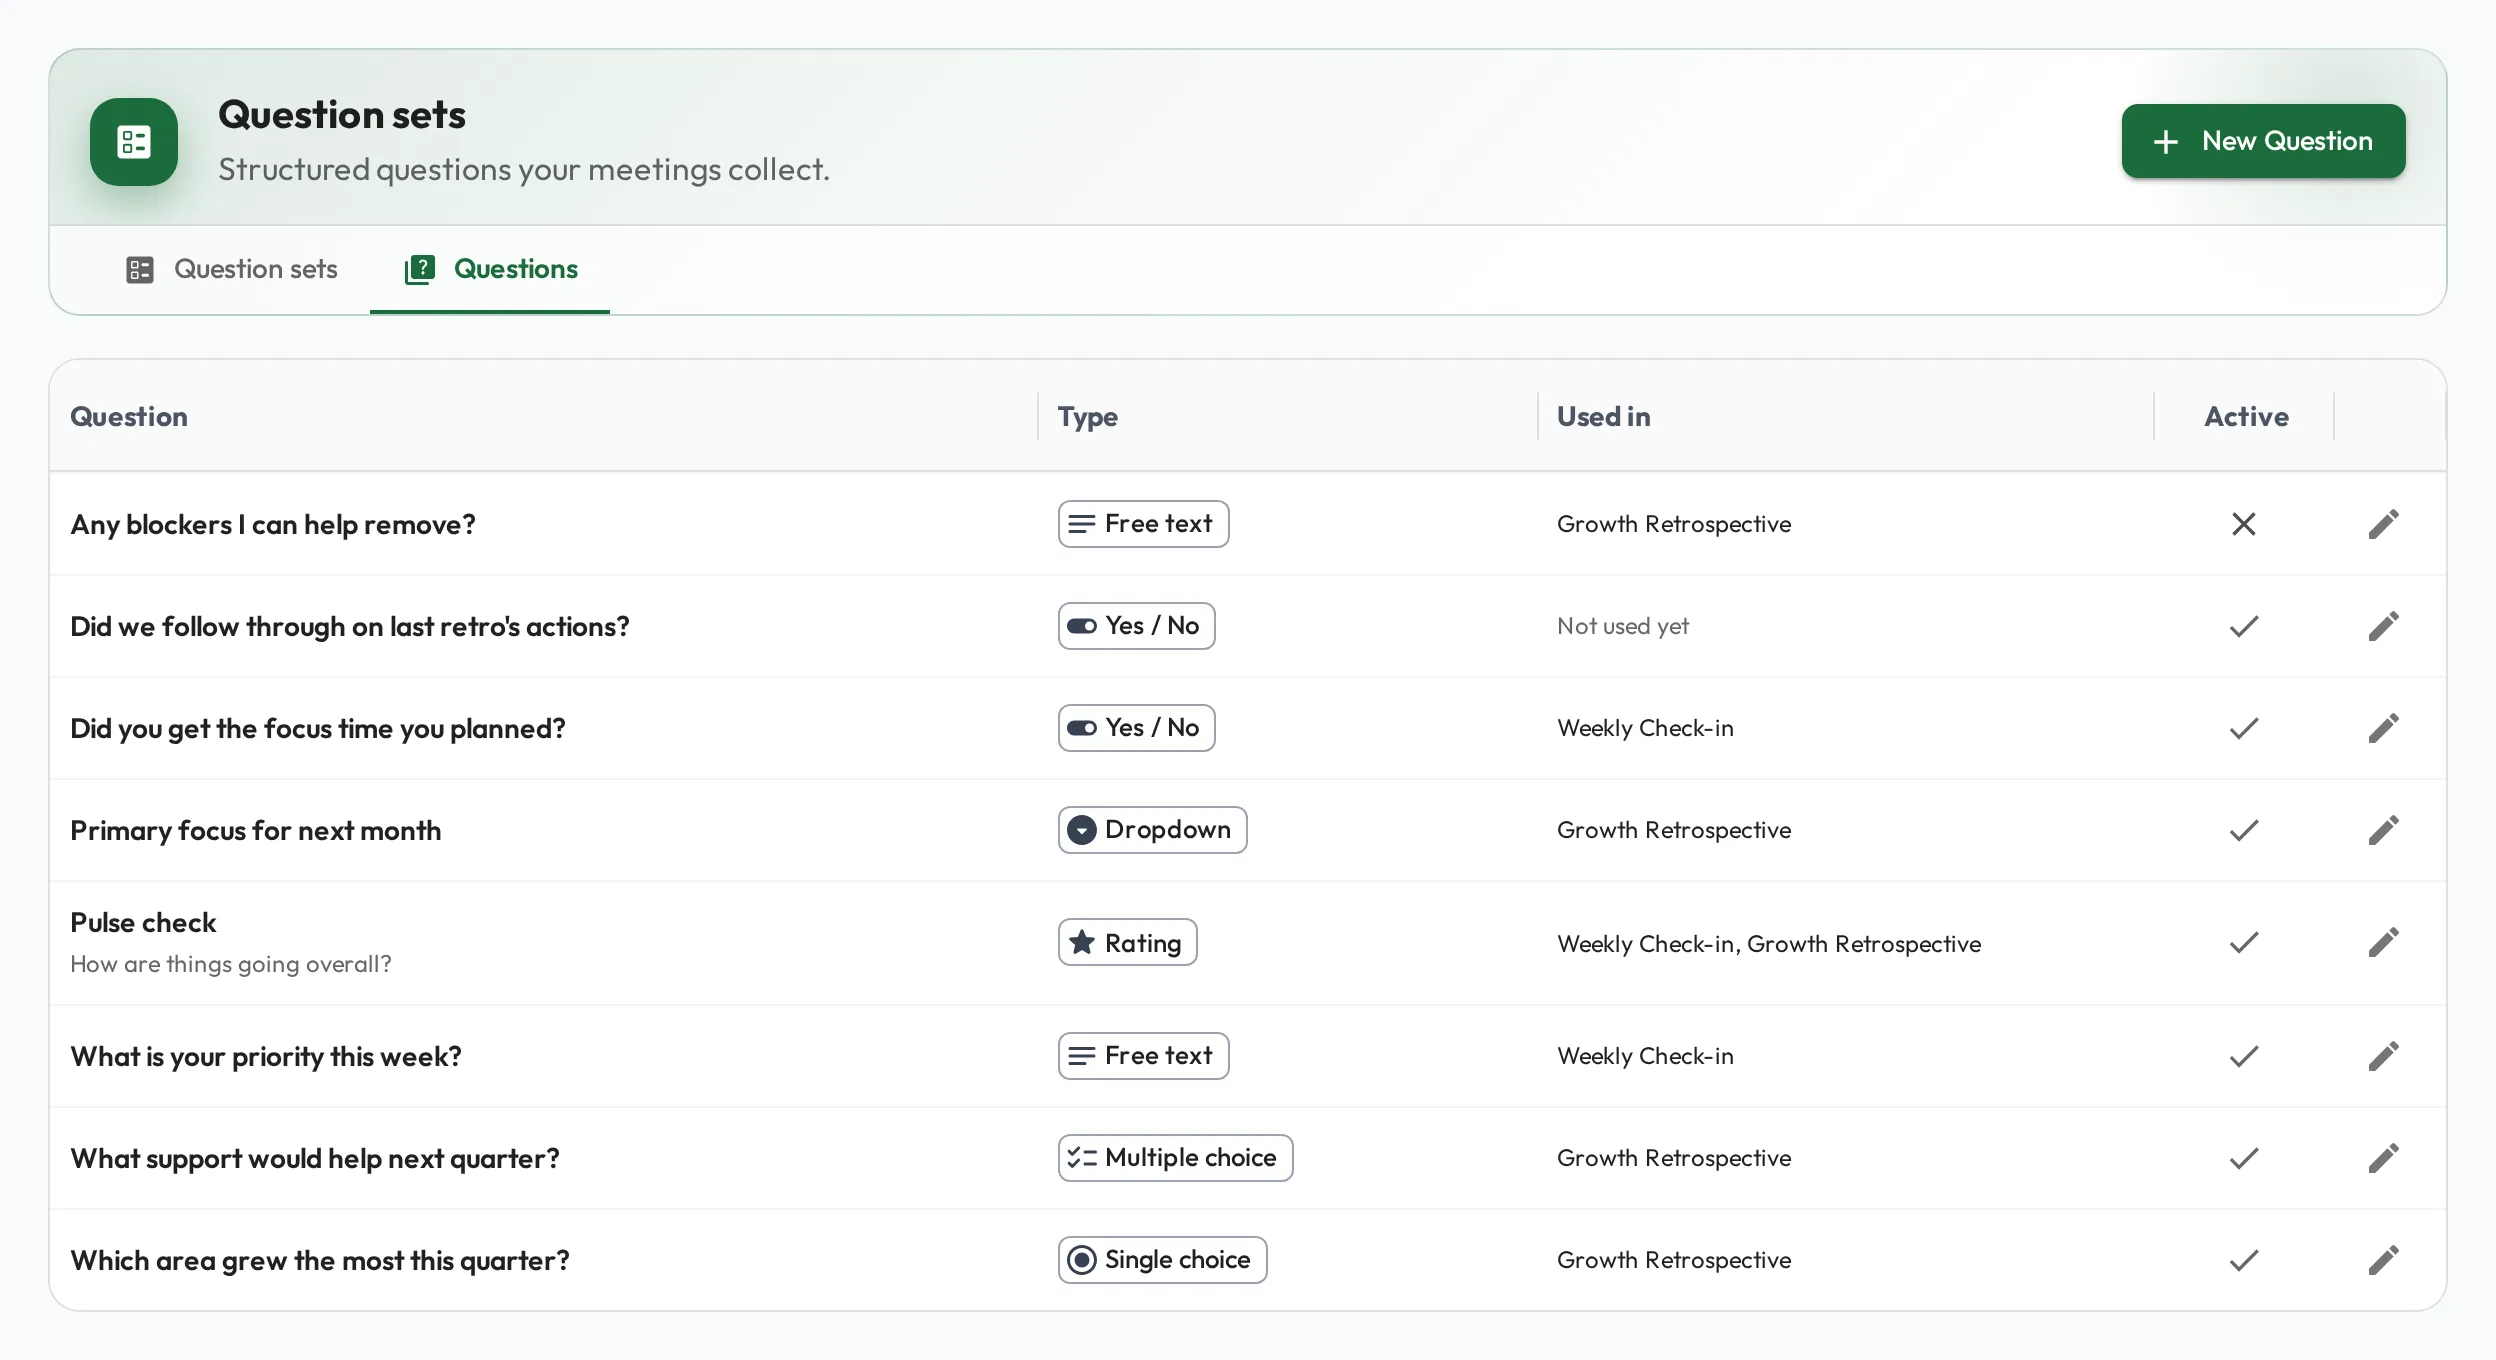Viewport: 2496px width, 1360px height.
Task: Click active checkmark for 'What is your priority this week?'
Action: click(2243, 1056)
